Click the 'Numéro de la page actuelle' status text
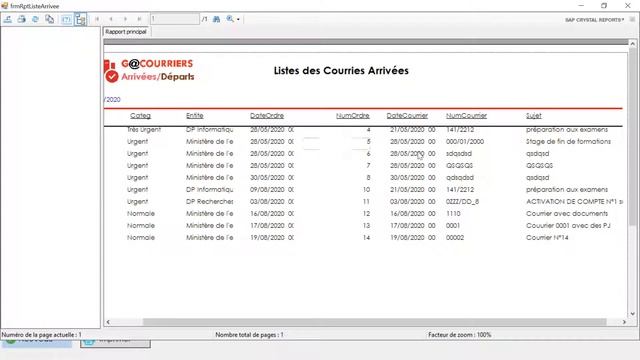The image size is (640, 360). pyautogui.click(x=42, y=335)
